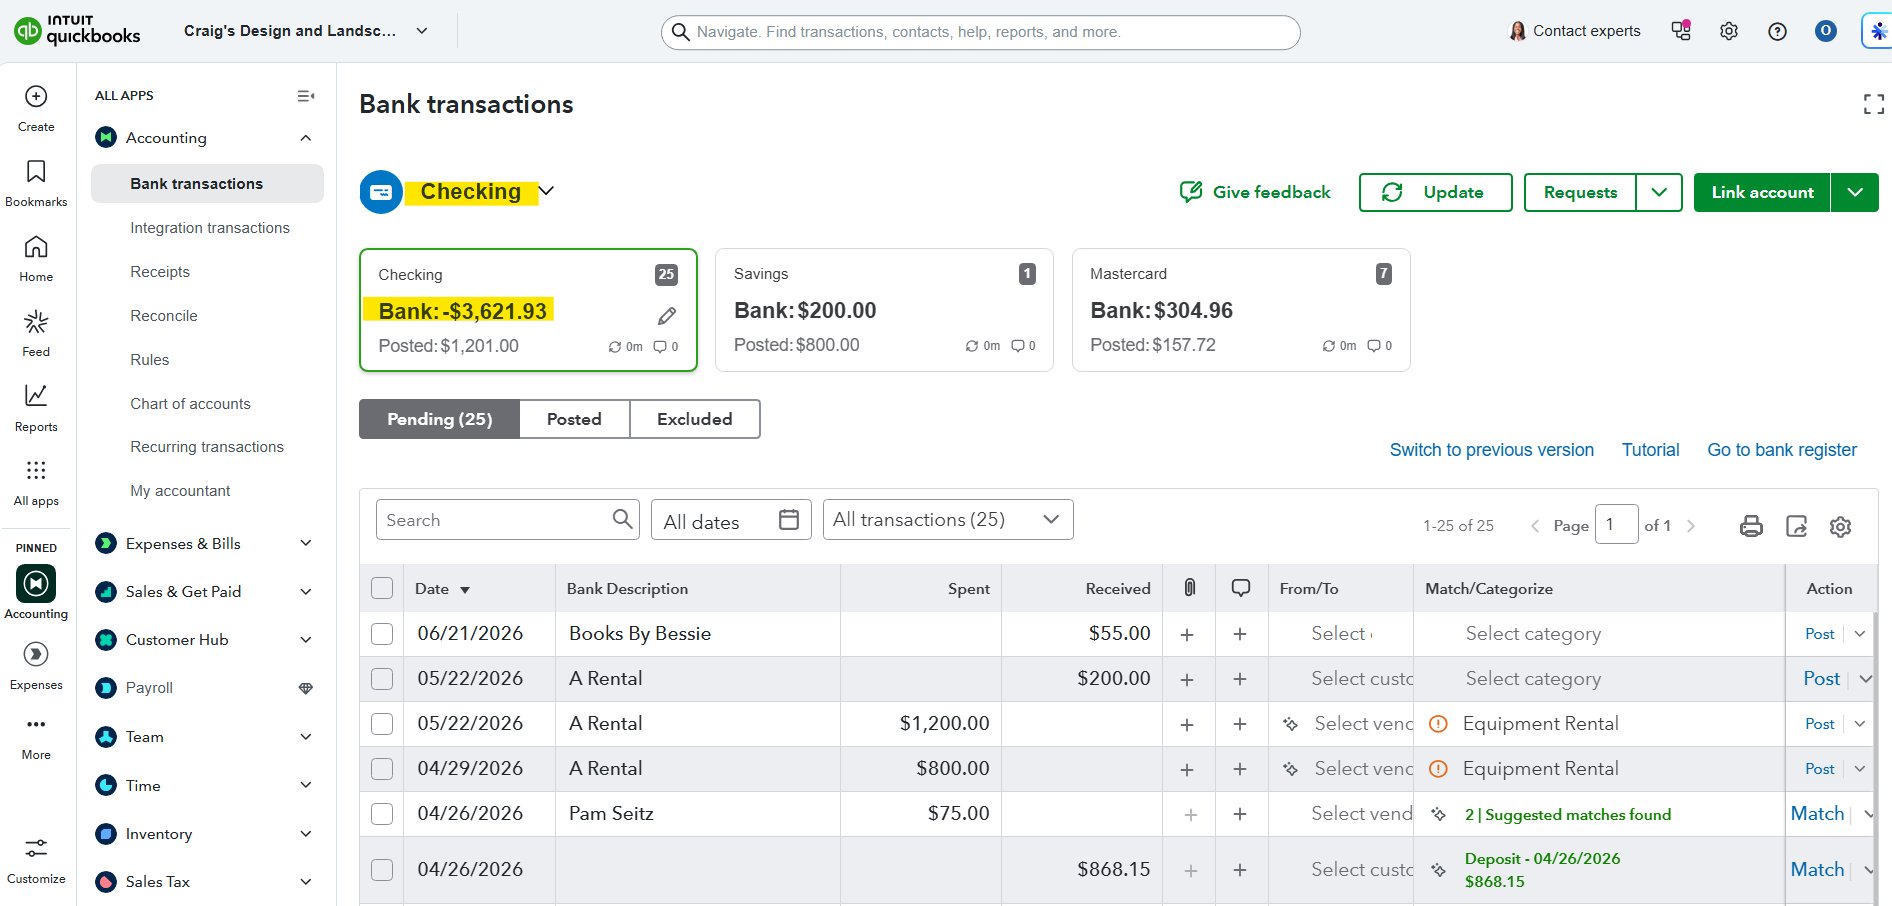Open the Requests dropdown arrow

(1659, 192)
